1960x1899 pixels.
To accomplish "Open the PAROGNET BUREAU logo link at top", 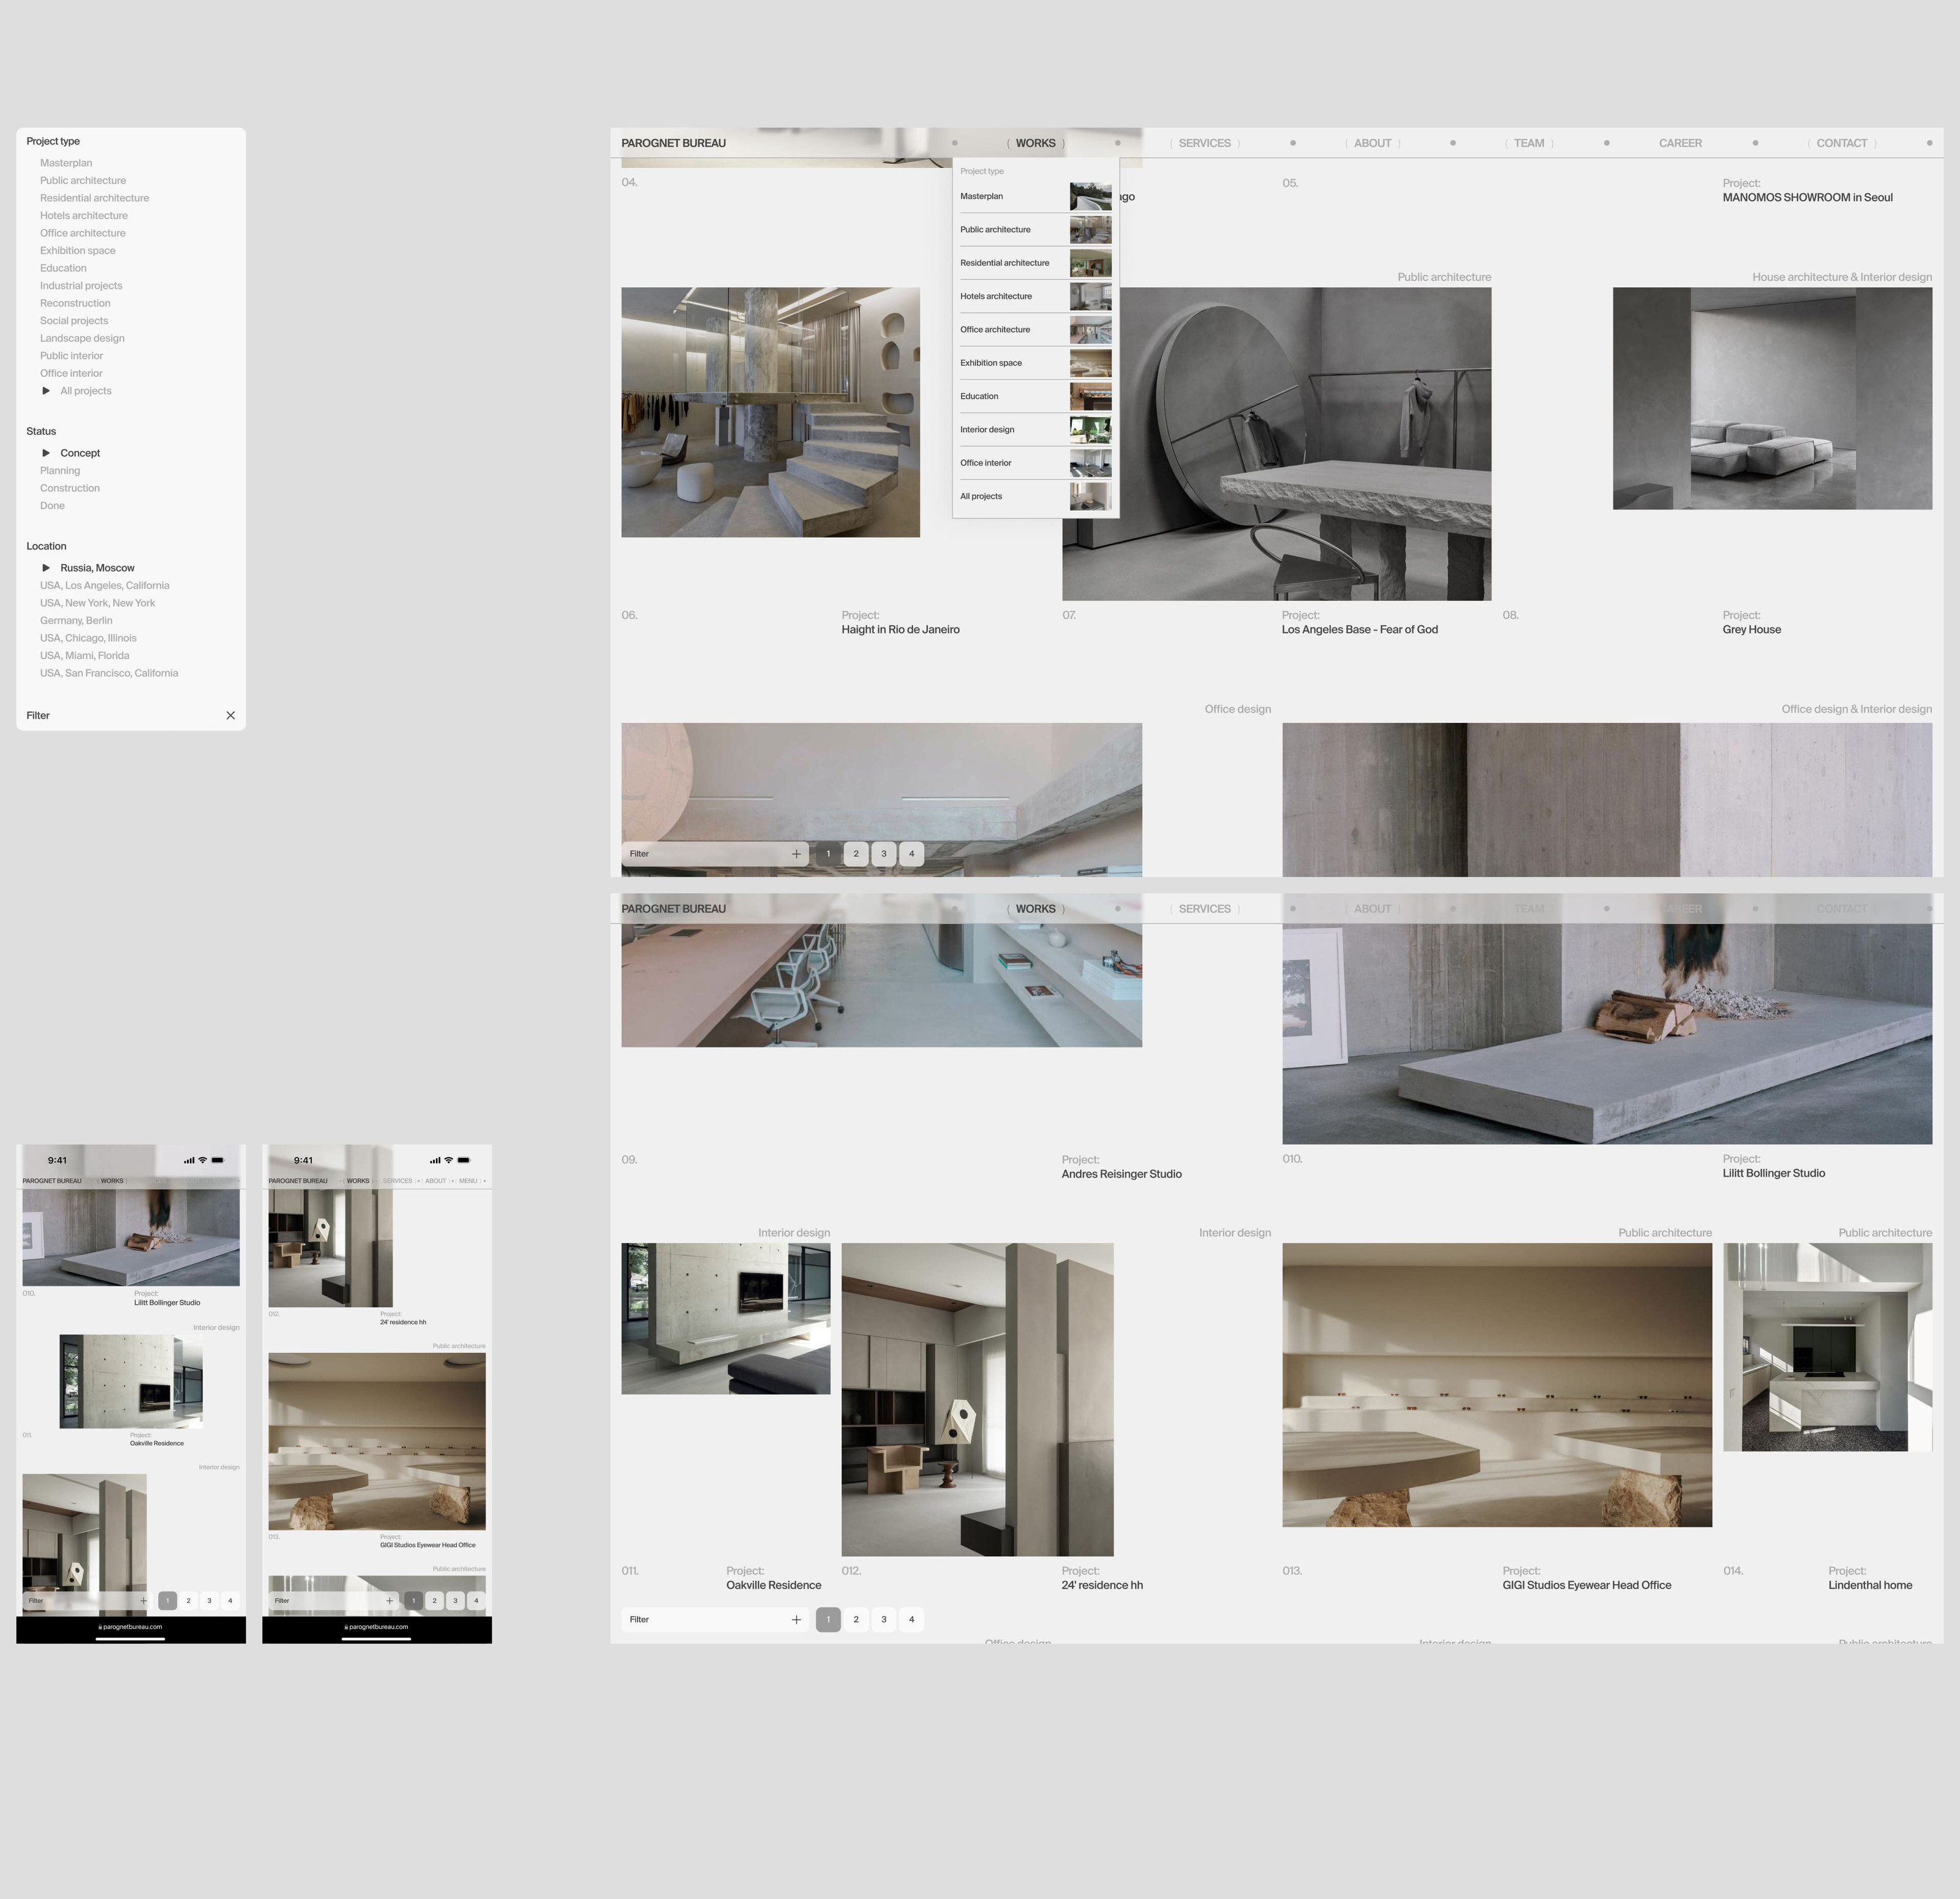I will tap(673, 143).
